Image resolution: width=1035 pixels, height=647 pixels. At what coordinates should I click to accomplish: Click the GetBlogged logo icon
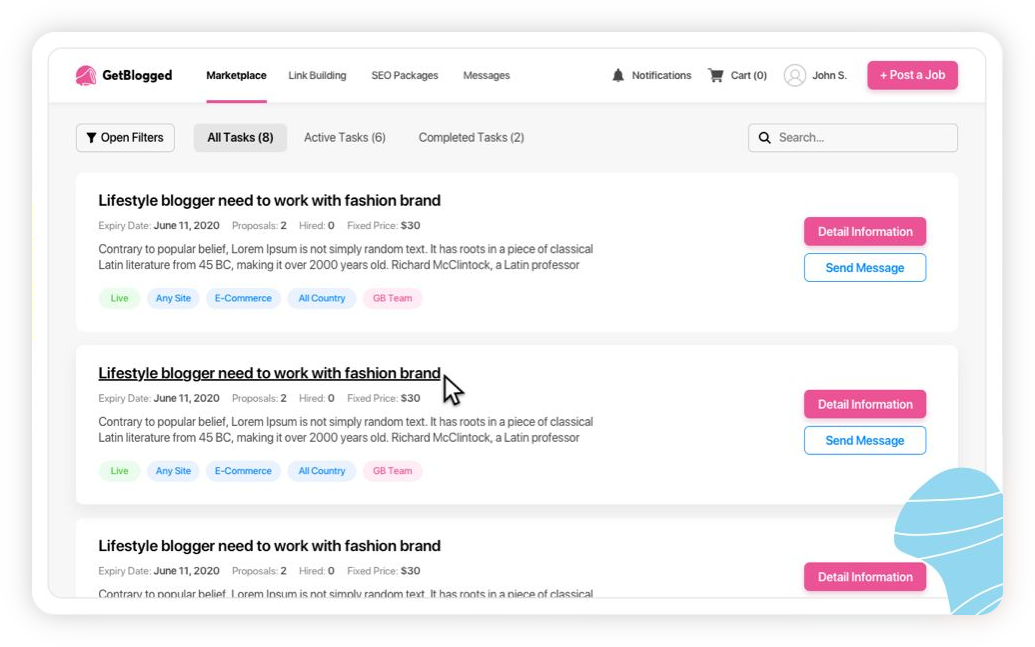86,75
